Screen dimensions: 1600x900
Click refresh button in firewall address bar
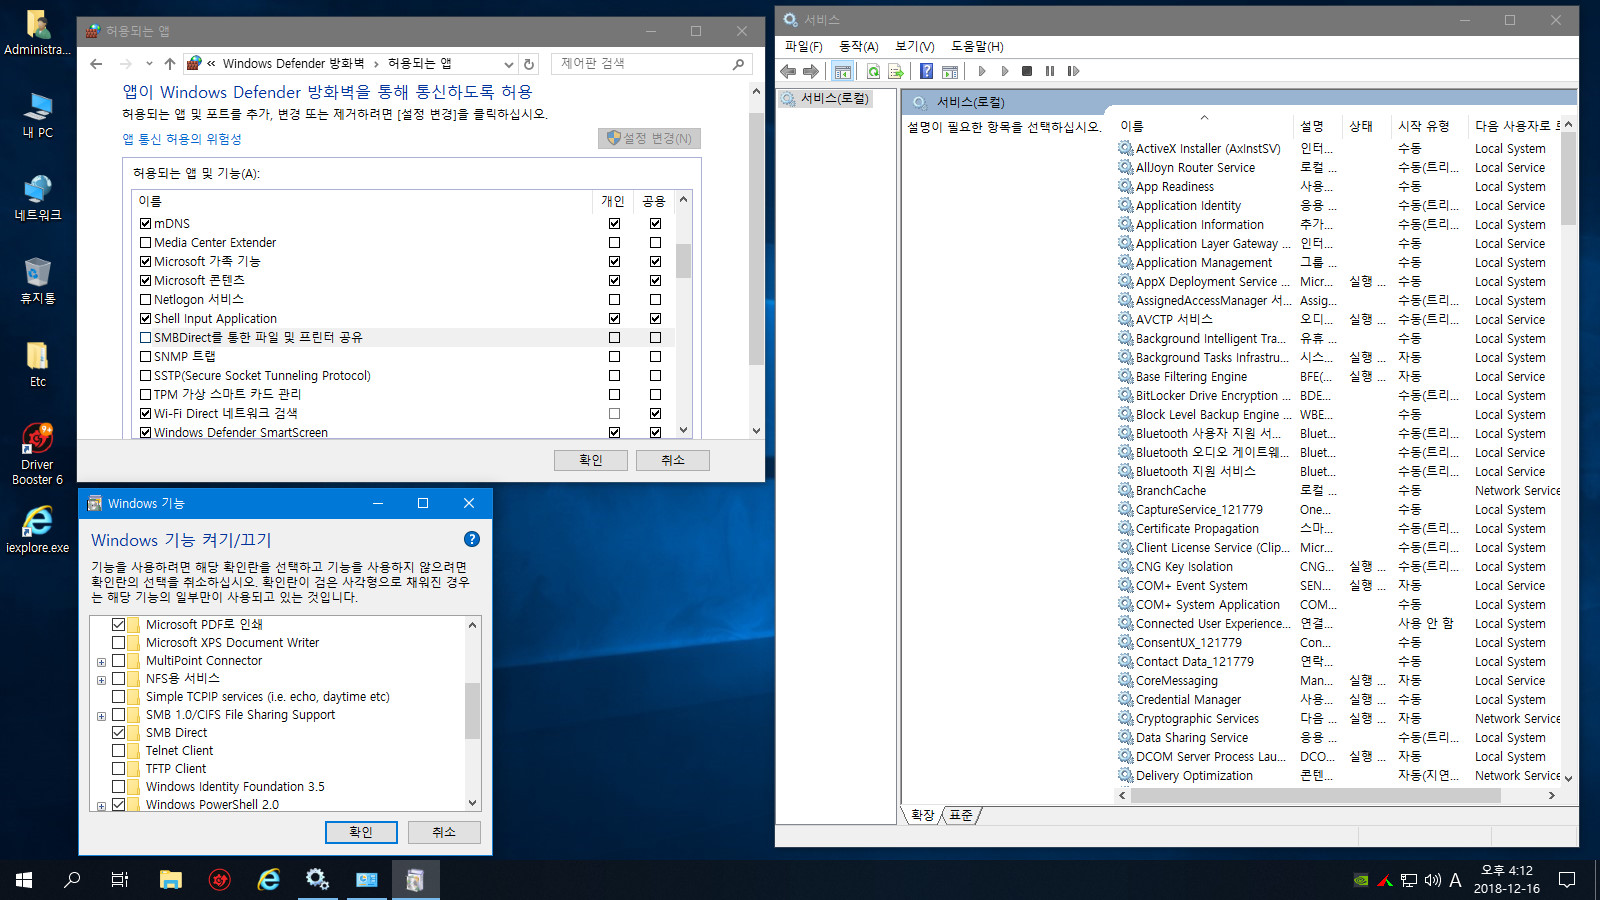(529, 64)
